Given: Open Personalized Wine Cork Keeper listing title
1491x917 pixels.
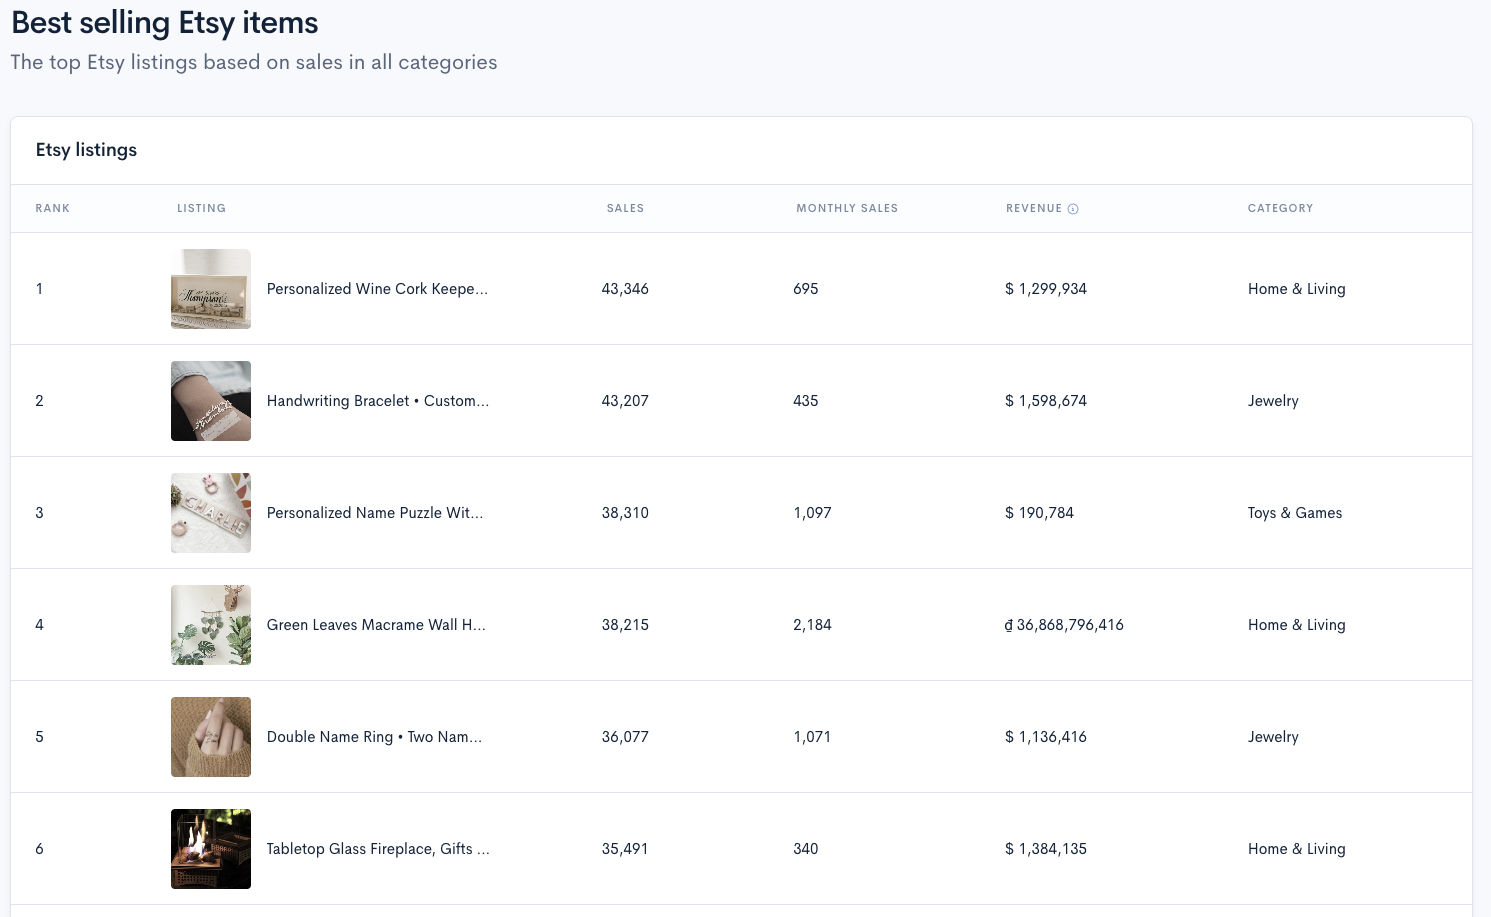Looking at the screenshot, I should coord(377,289).
